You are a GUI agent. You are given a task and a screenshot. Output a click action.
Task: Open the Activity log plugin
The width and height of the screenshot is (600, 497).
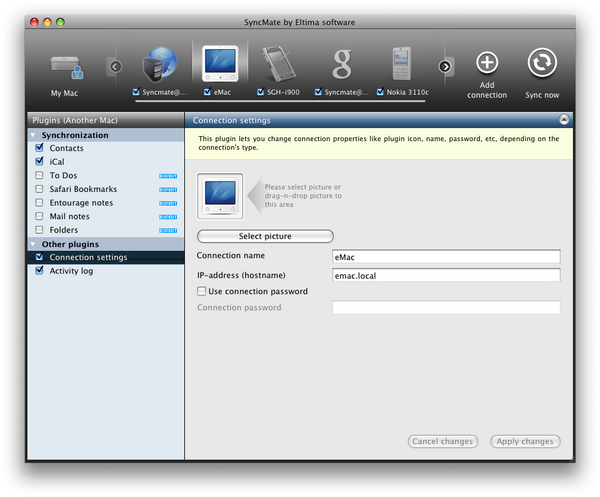[71, 271]
